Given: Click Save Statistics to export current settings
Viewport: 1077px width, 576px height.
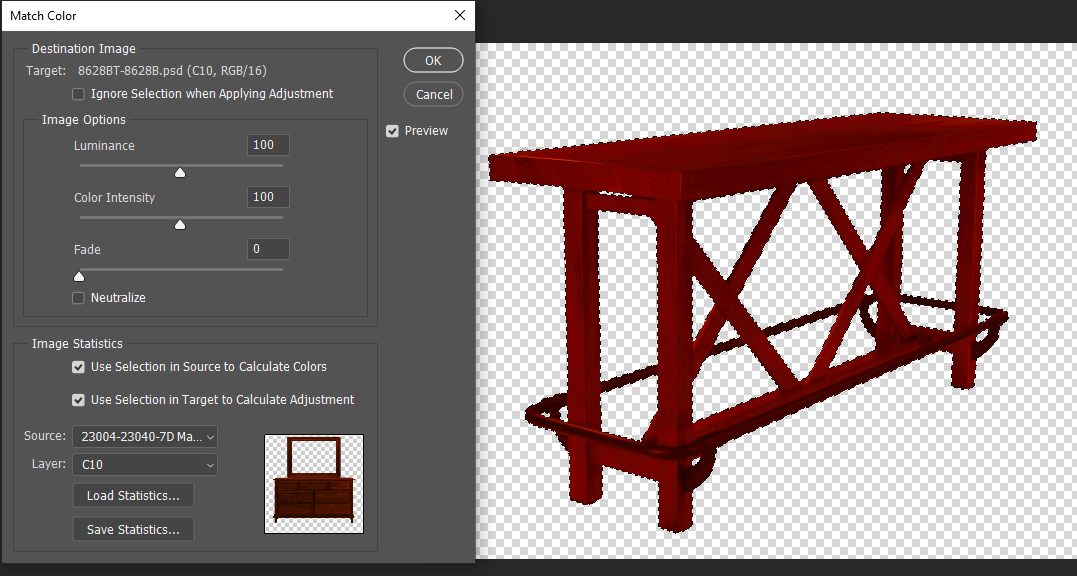Looking at the screenshot, I should (133, 529).
